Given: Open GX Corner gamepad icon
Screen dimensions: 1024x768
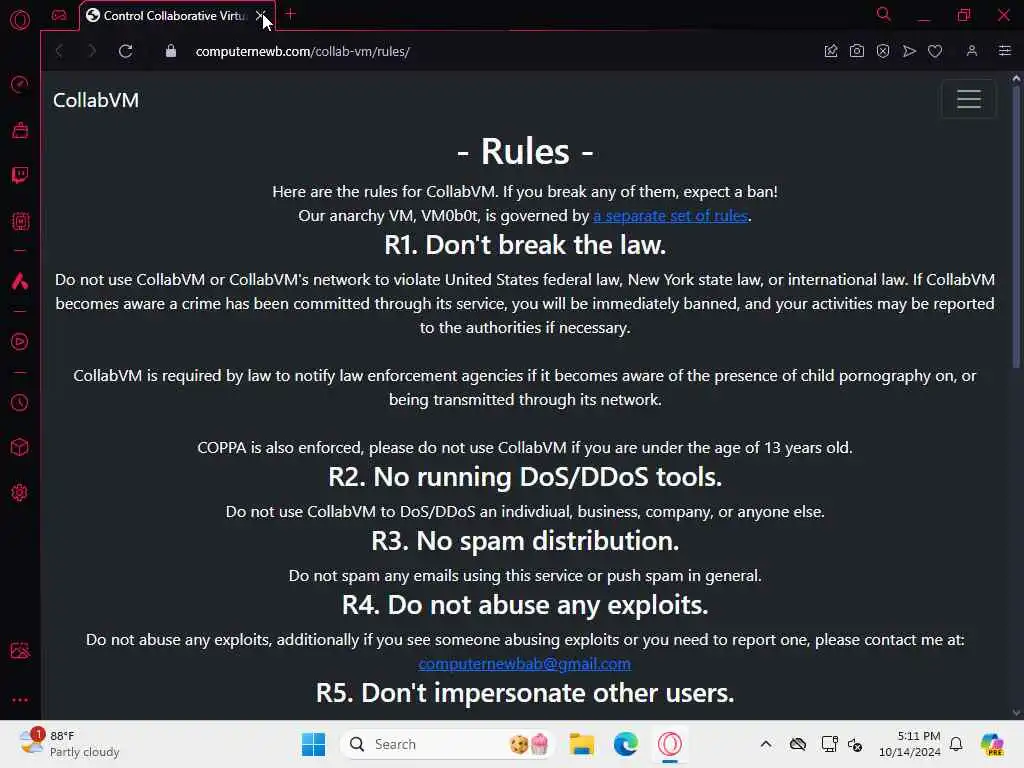Looking at the screenshot, I should 59,15.
